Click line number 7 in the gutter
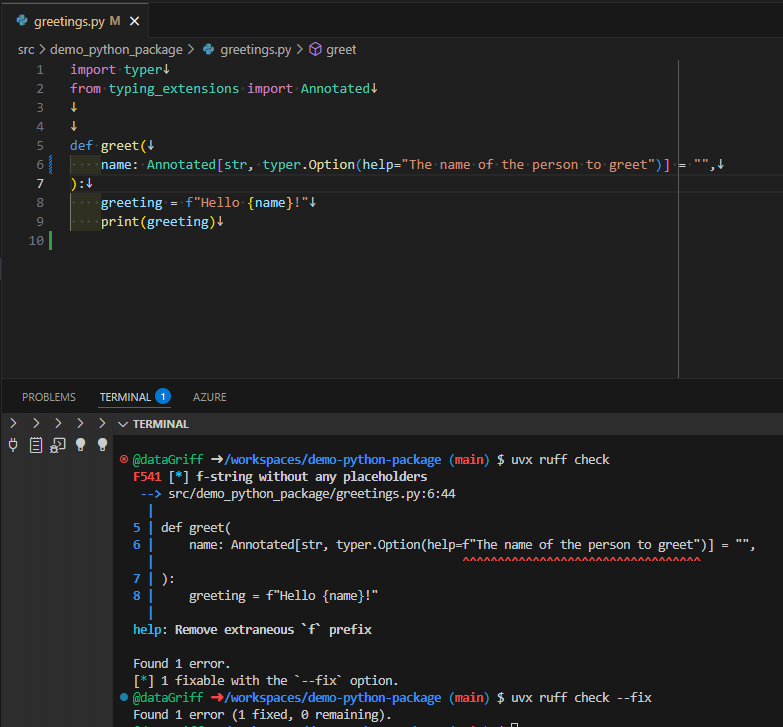 pos(40,184)
